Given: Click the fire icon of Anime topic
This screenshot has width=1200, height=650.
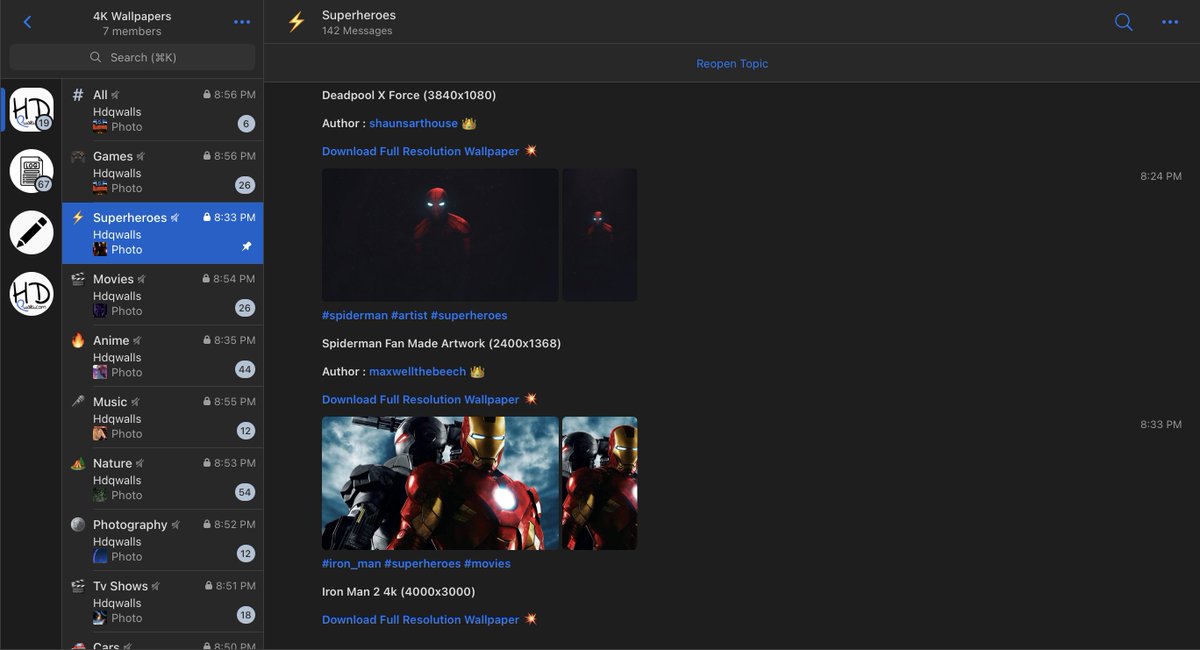Looking at the screenshot, I should tap(78, 340).
